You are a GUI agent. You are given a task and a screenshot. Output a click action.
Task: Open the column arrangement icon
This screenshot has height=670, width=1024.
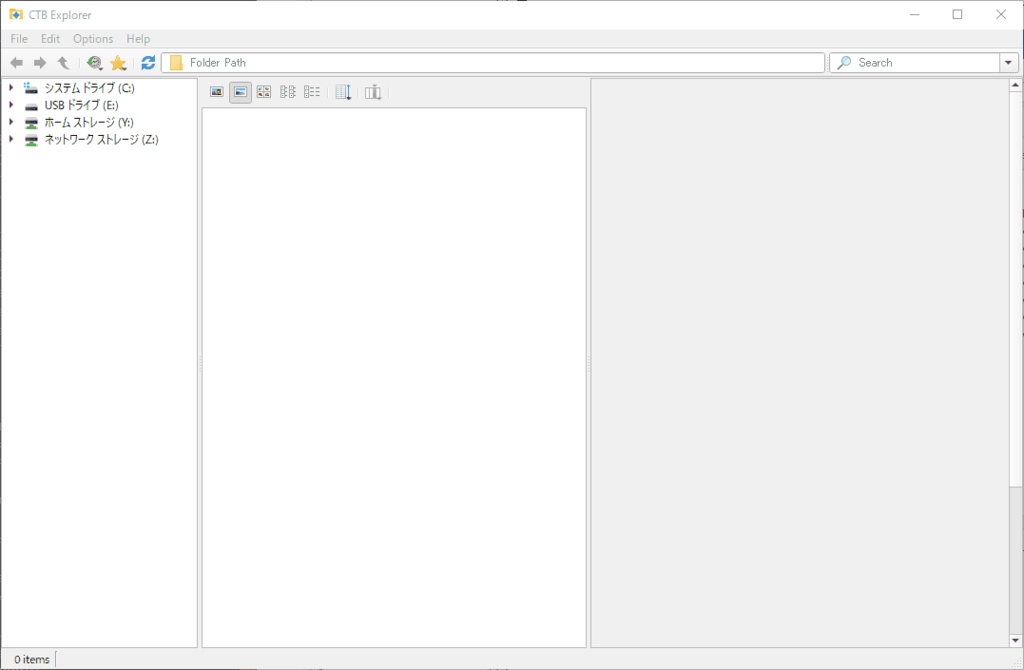click(373, 92)
